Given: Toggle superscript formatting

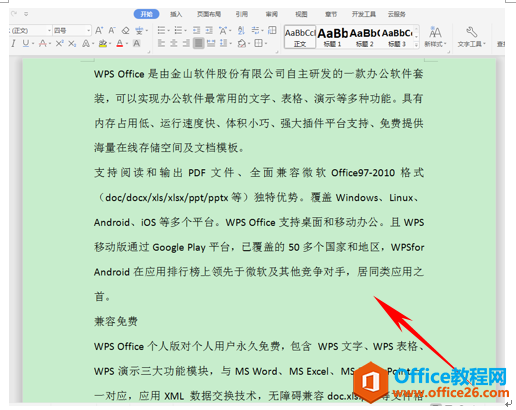Looking at the screenshot, I should coord(59,43).
